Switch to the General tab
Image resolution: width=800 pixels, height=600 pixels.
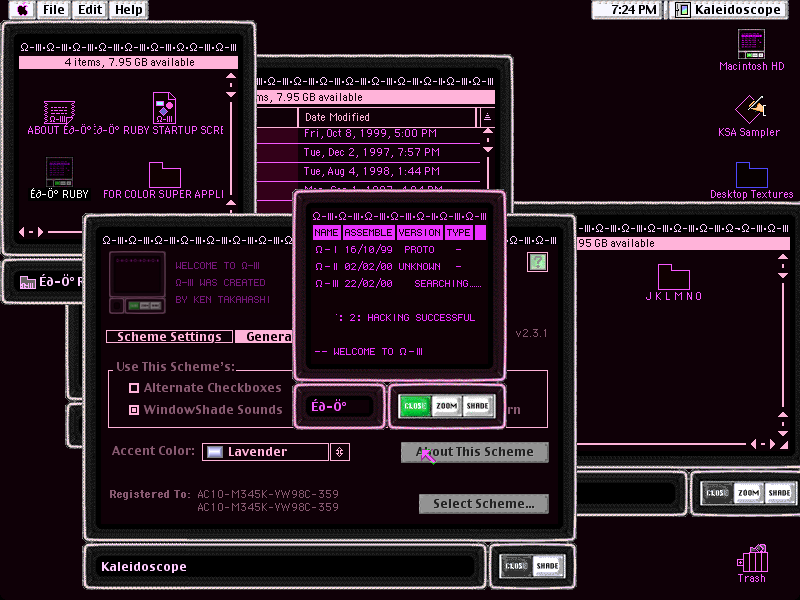pyautogui.click(x=264, y=337)
